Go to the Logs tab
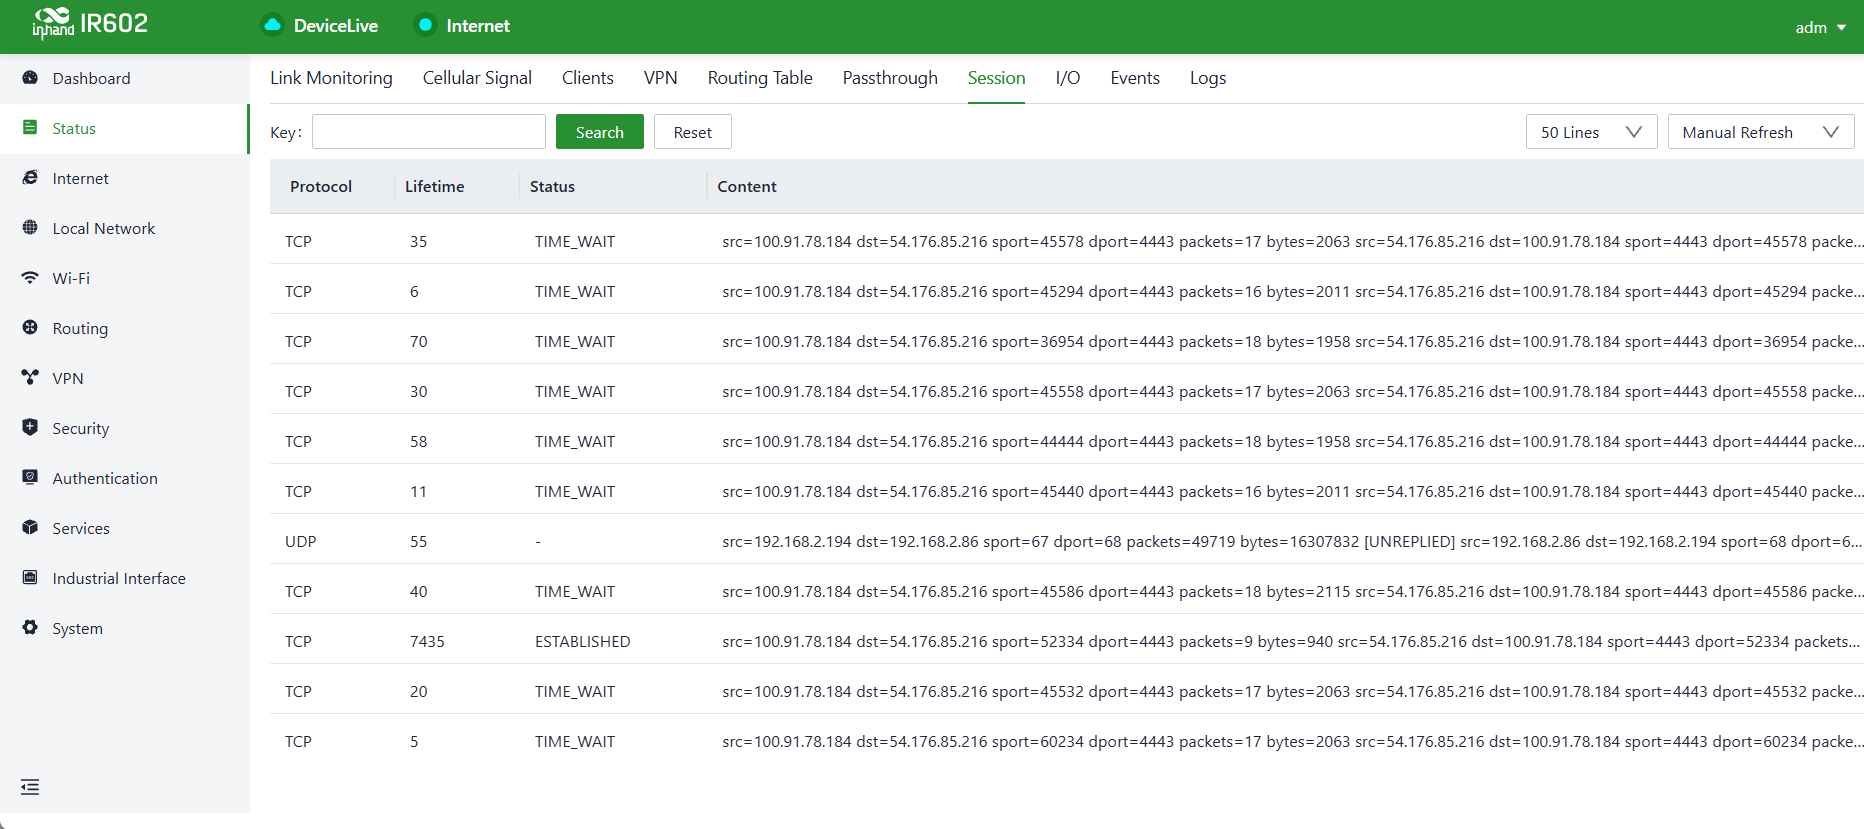The width and height of the screenshot is (1864, 829). coord(1208,78)
